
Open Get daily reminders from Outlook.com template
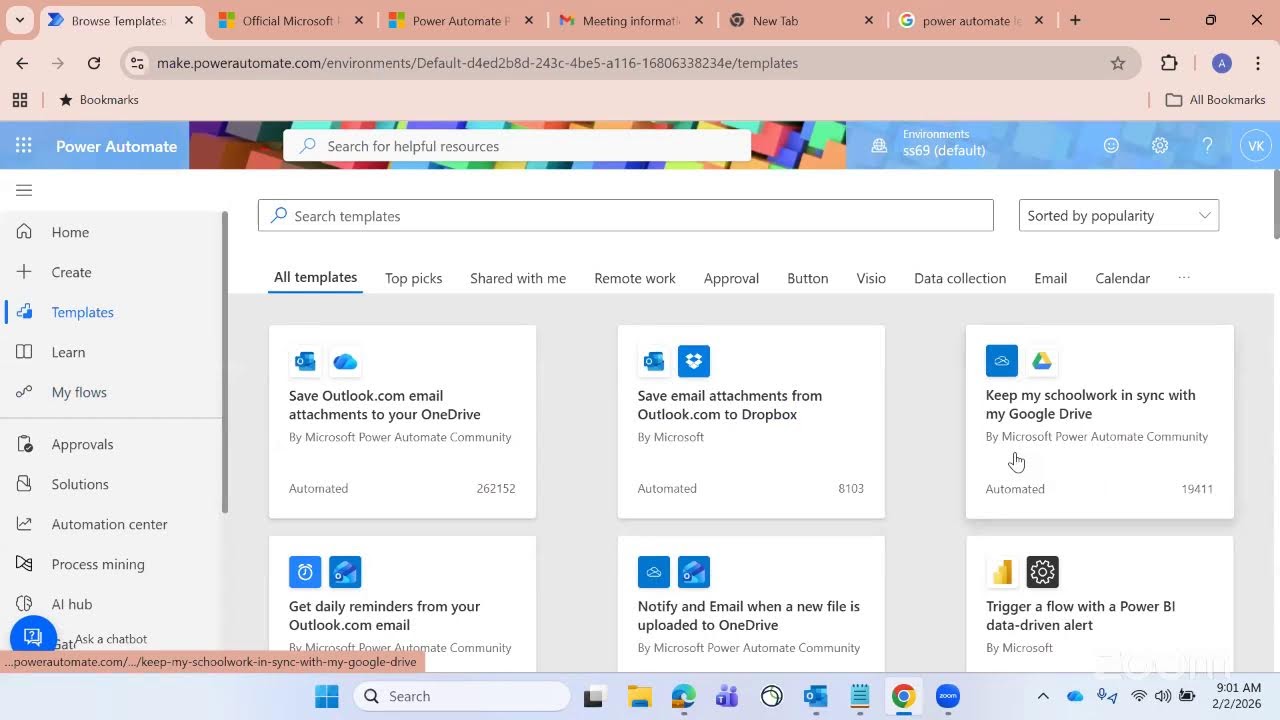pos(403,604)
